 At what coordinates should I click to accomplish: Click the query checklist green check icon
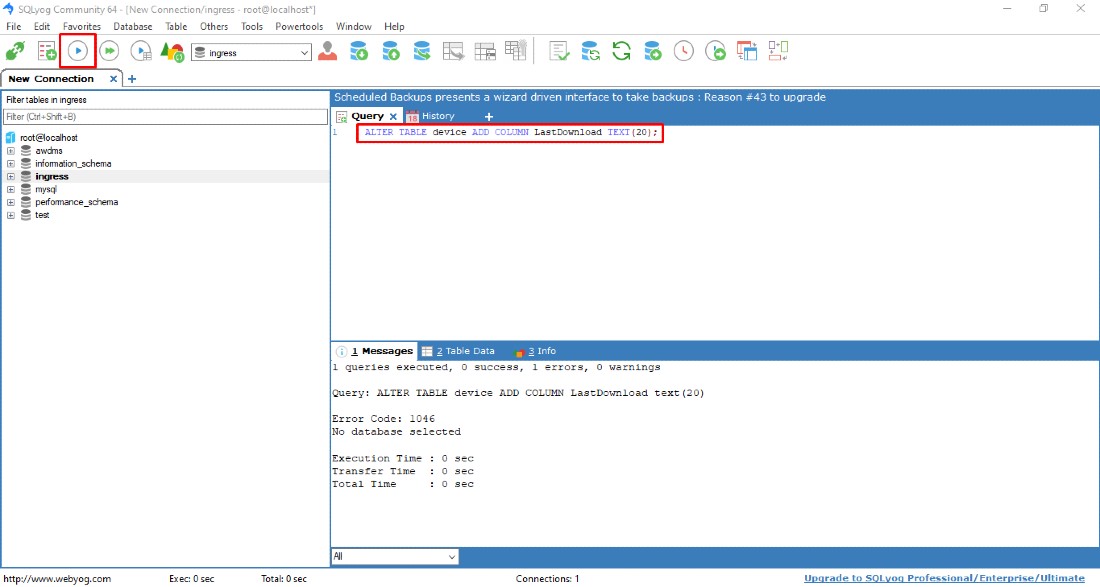[559, 51]
